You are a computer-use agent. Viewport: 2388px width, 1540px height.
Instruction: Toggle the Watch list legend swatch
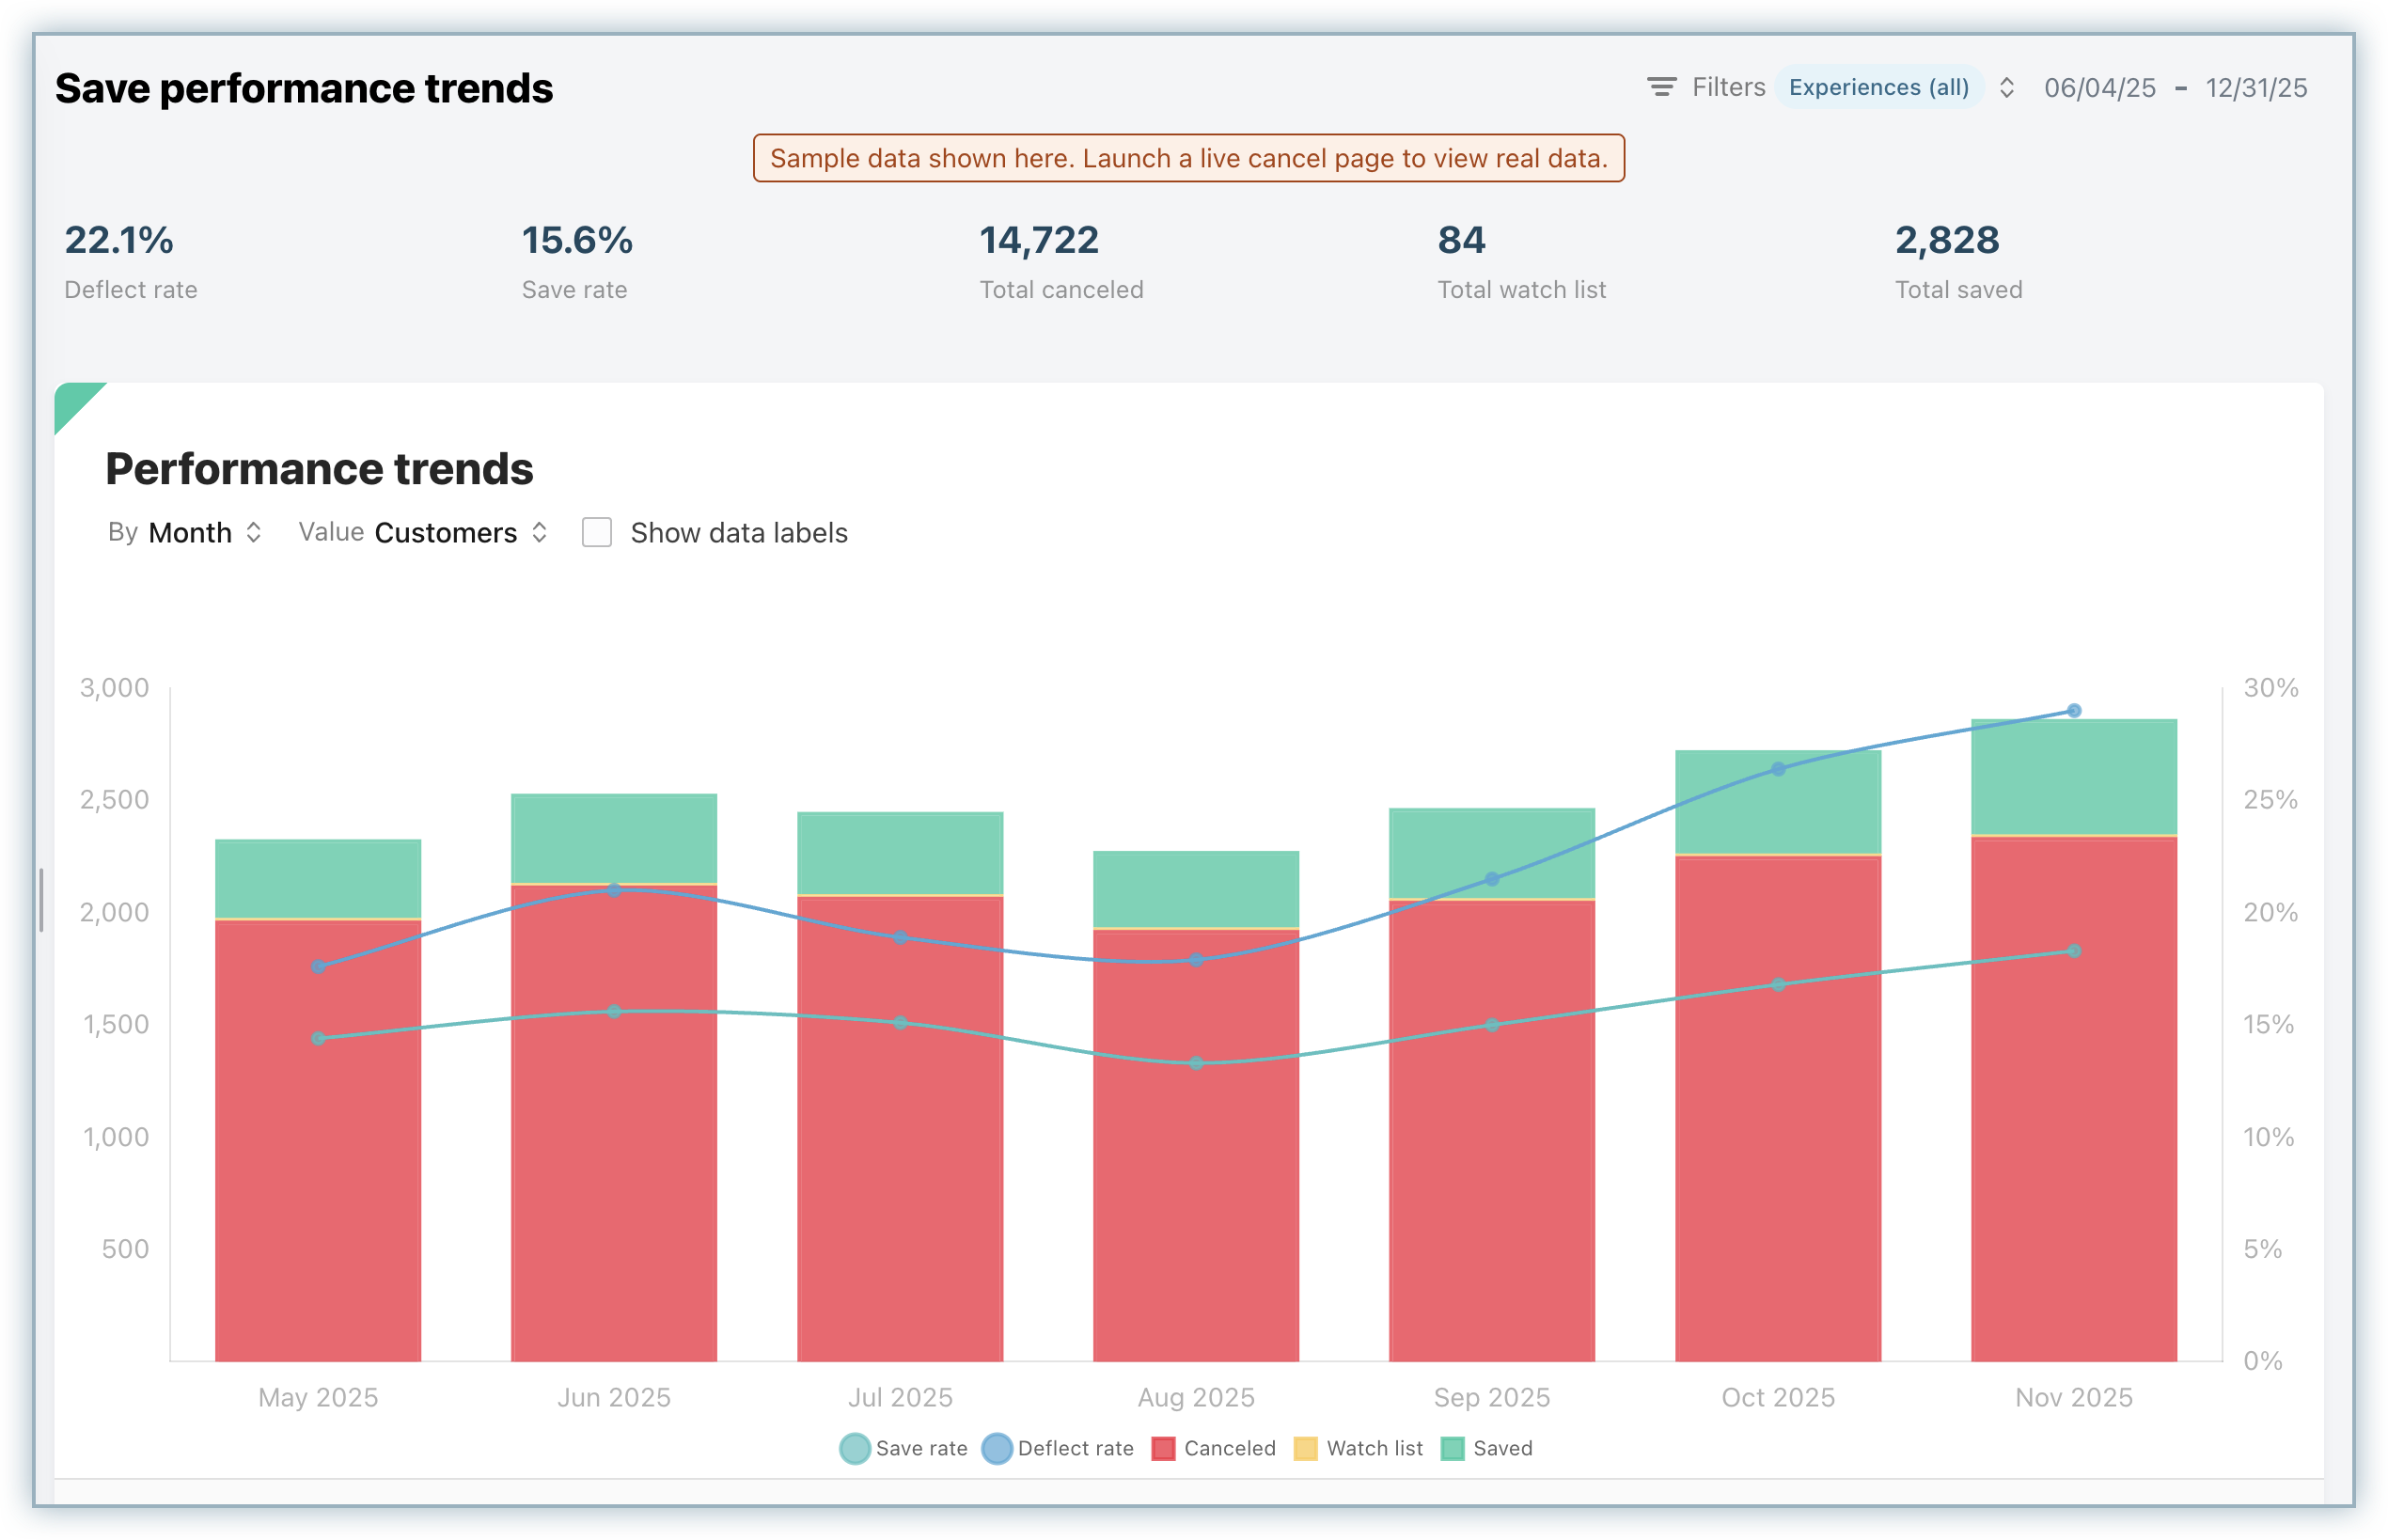click(x=1305, y=1448)
